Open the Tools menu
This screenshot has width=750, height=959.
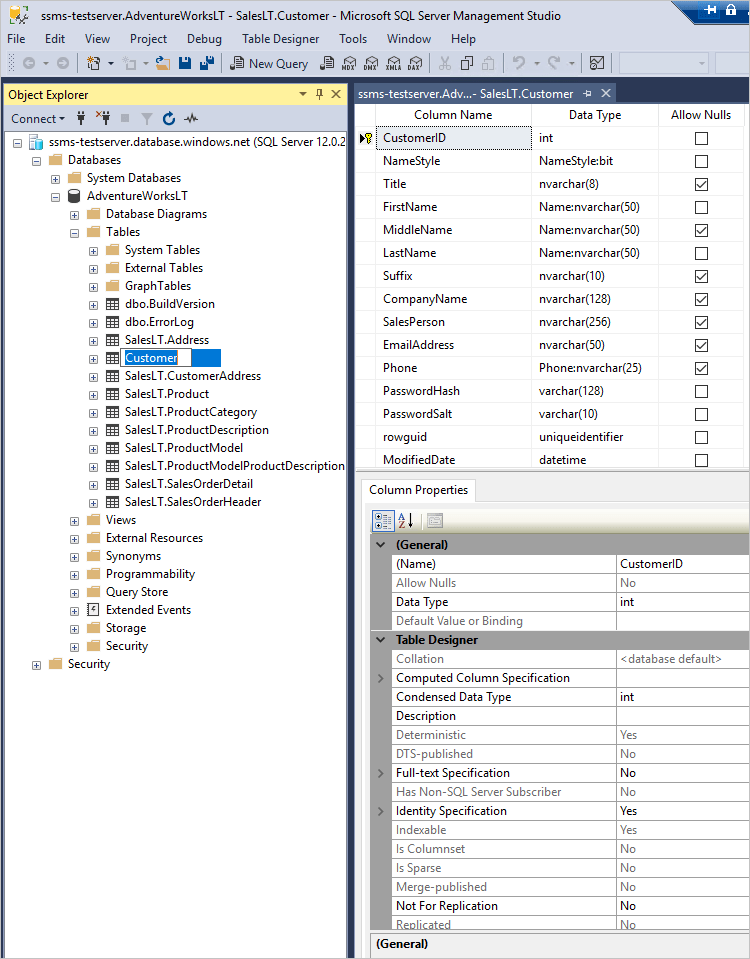(353, 39)
